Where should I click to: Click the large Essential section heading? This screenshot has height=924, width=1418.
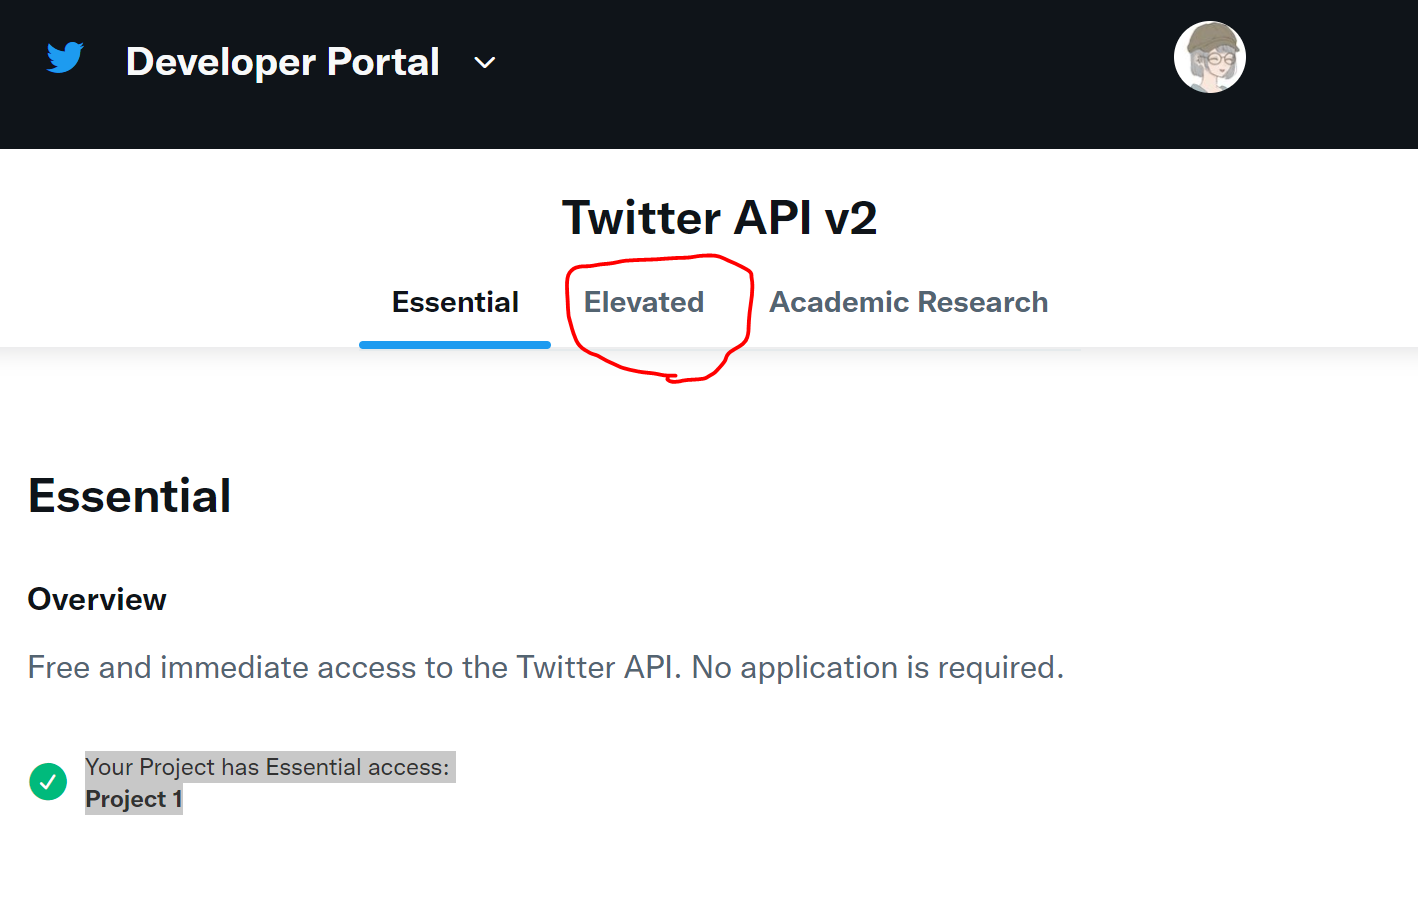click(130, 496)
